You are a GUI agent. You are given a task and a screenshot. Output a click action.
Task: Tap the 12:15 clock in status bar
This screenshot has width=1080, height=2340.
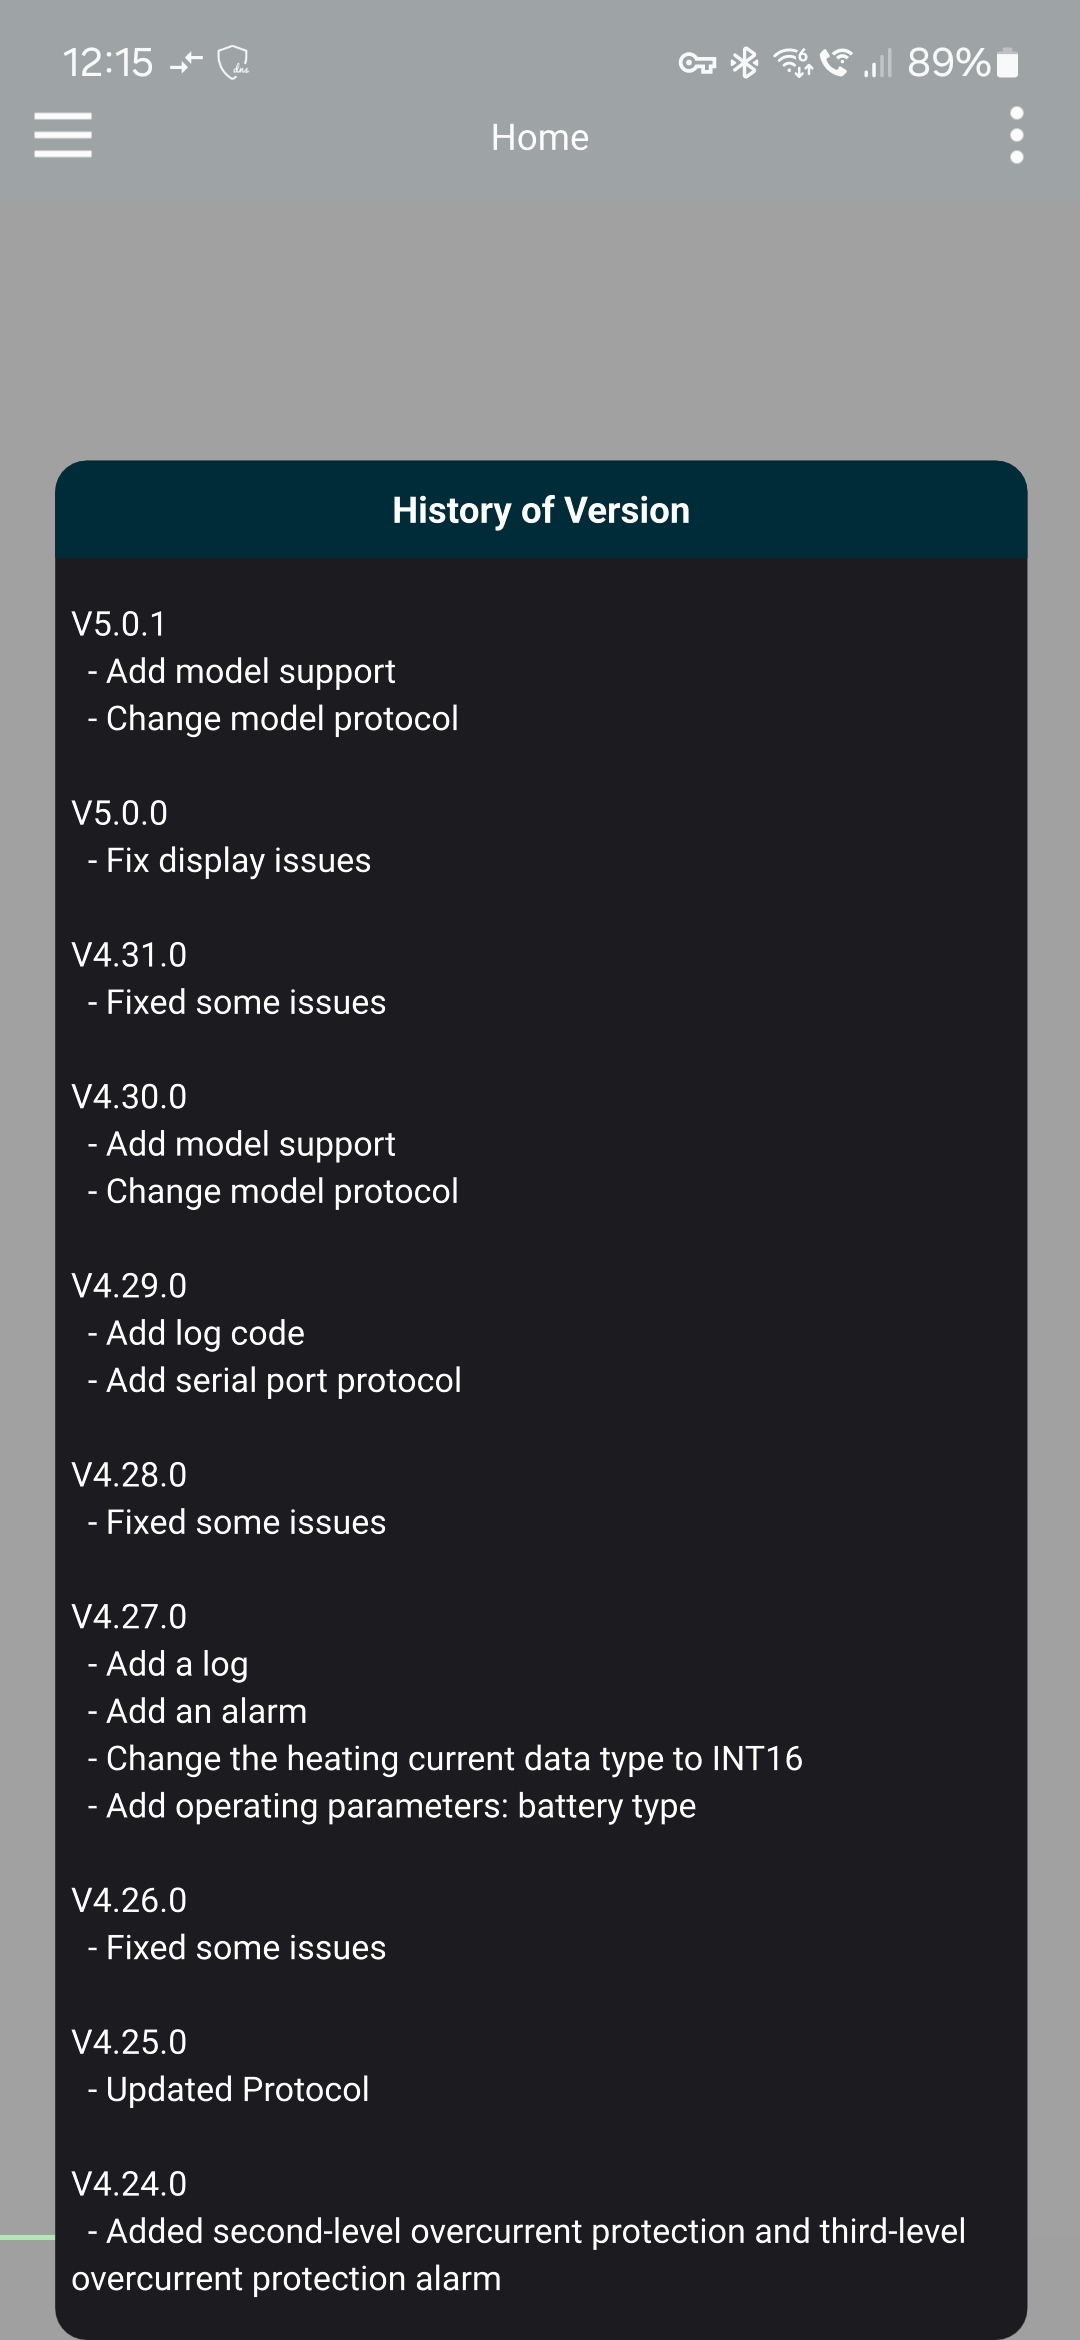(x=108, y=63)
